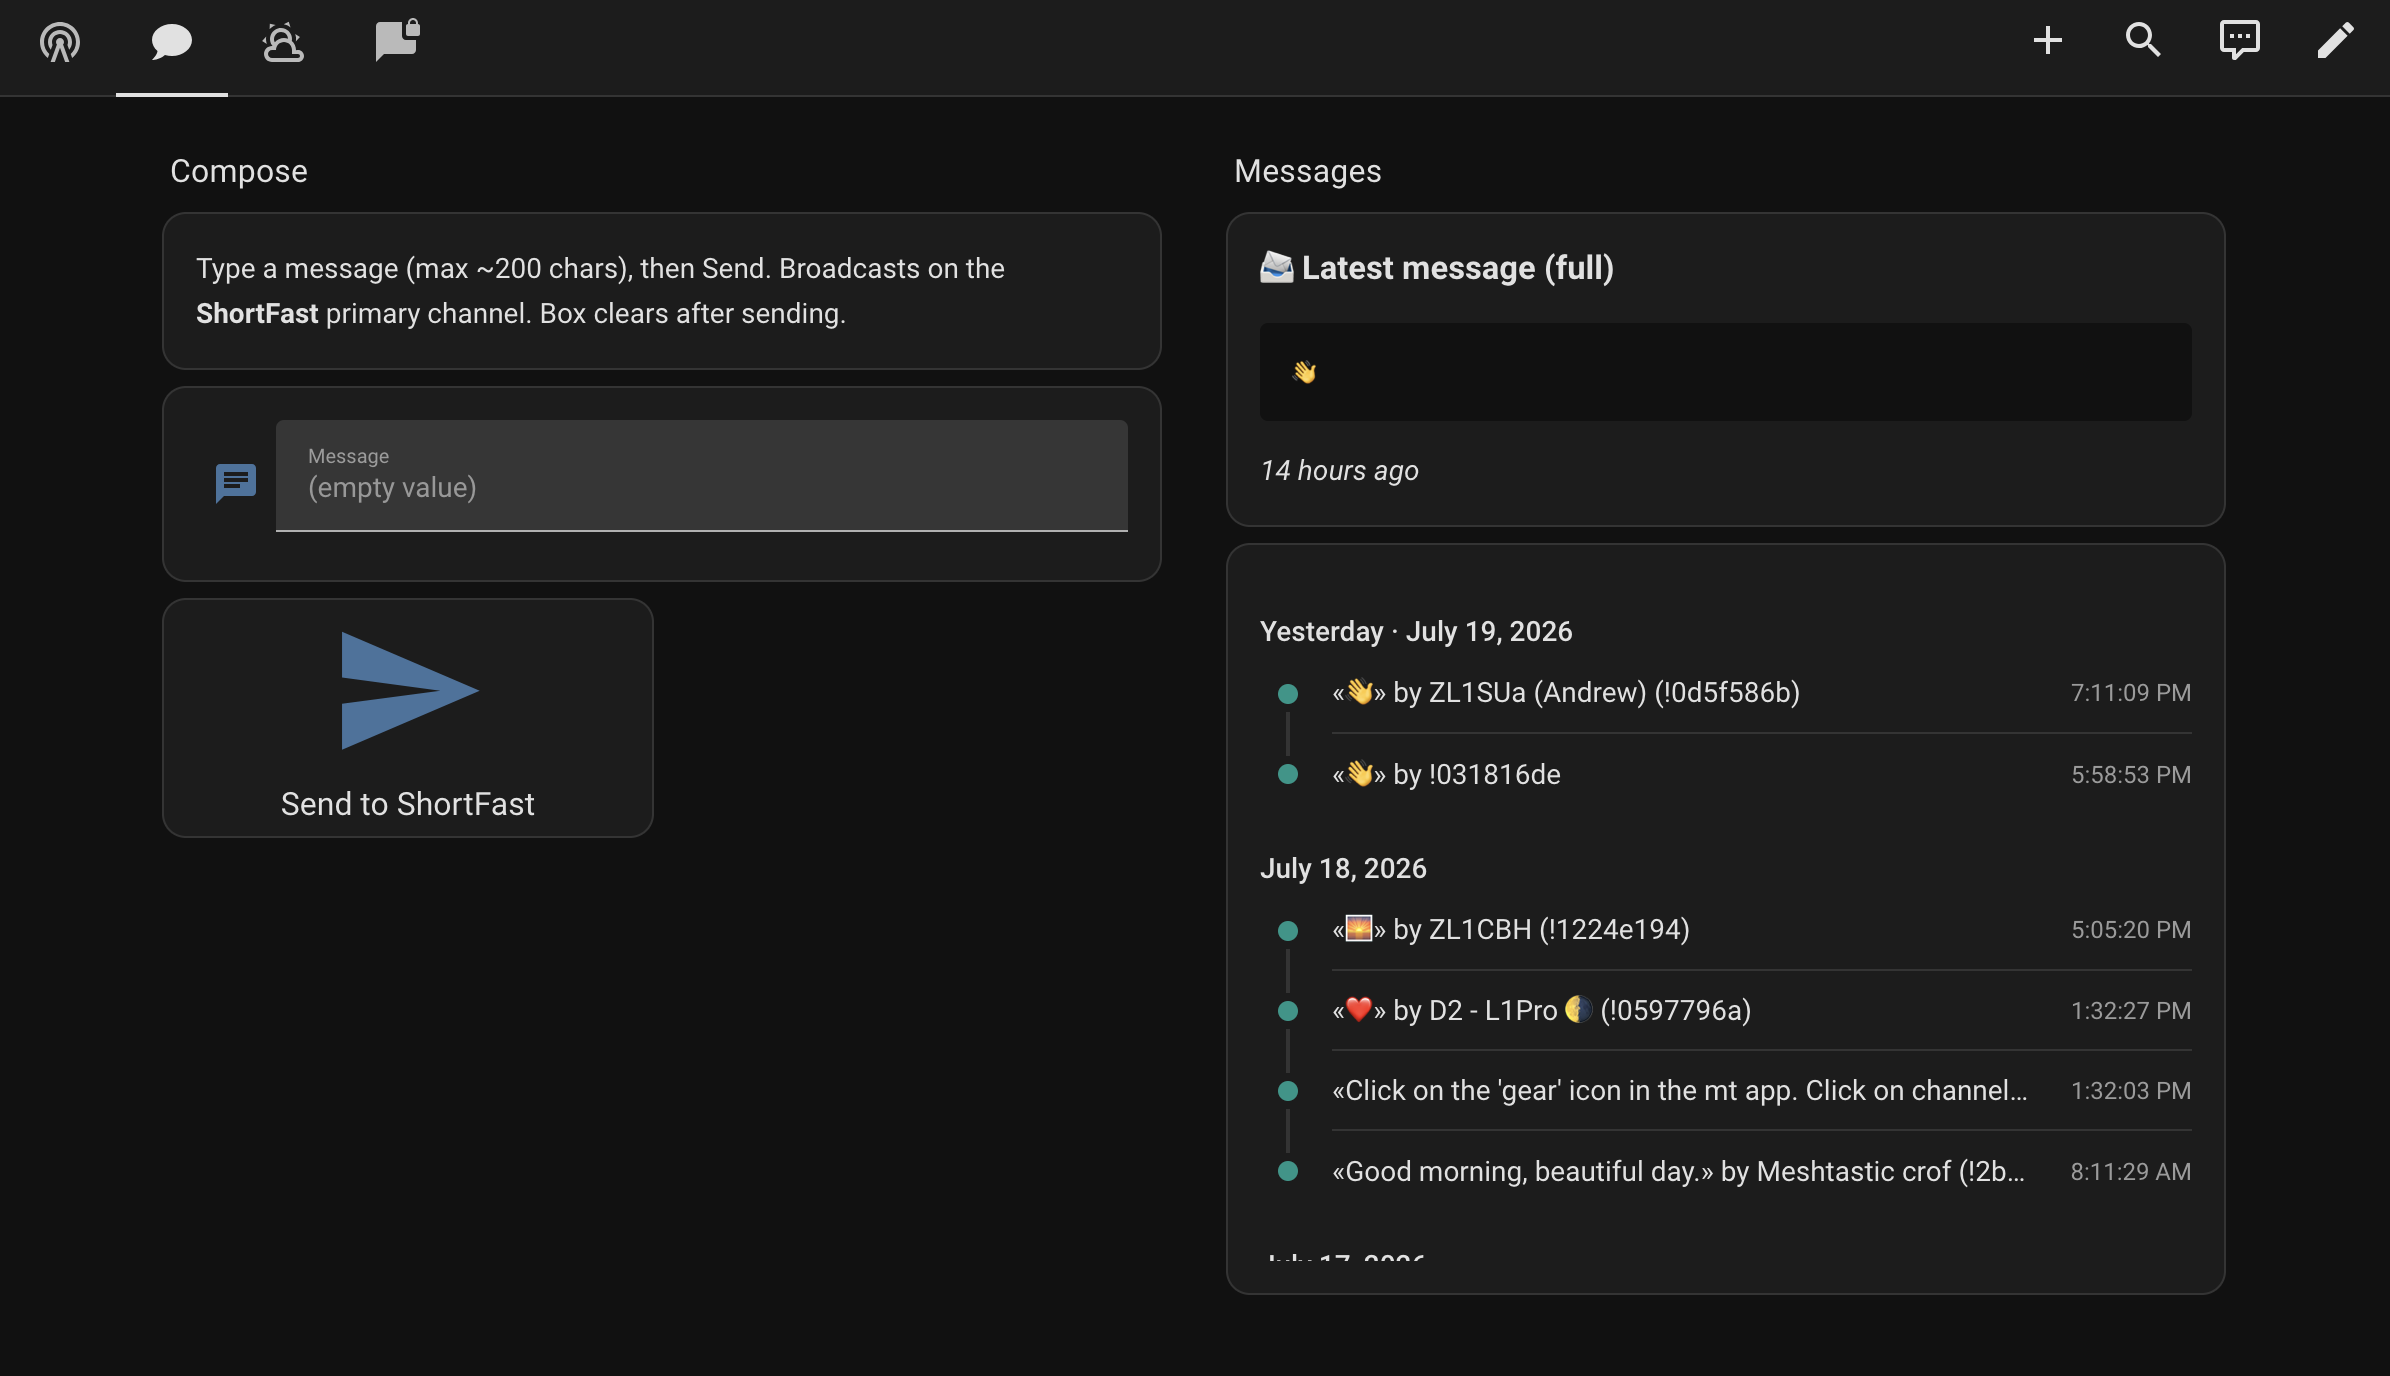Open the assist chat icon top right

click(x=2239, y=40)
